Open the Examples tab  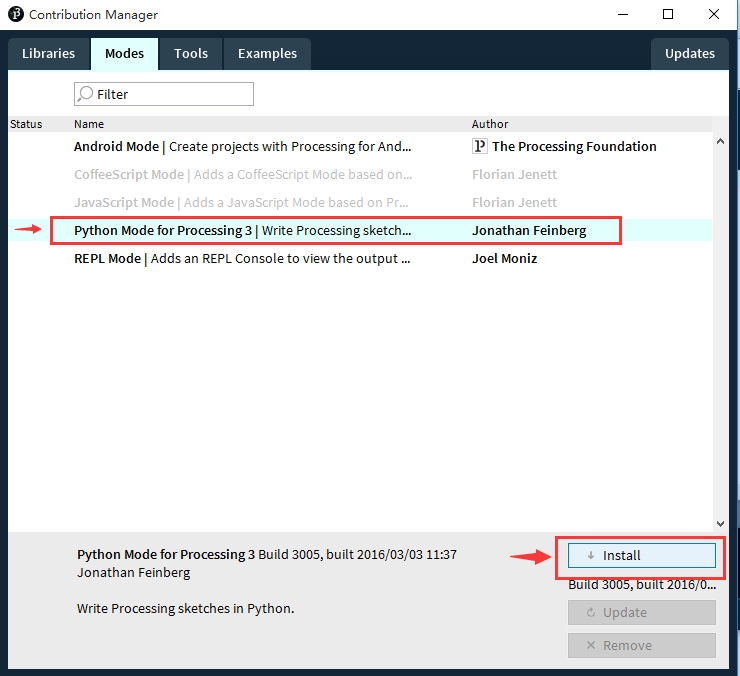pos(267,54)
